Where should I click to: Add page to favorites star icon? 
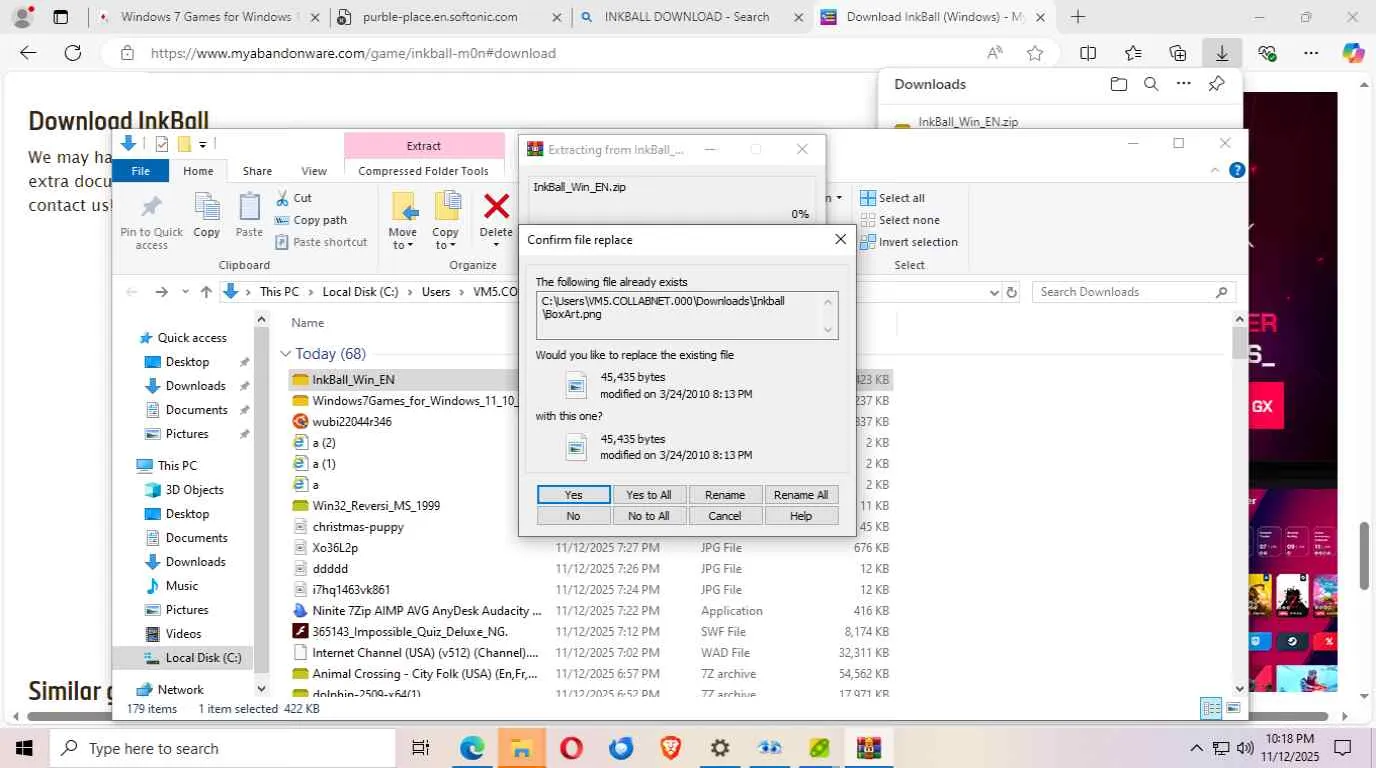pos(1035,53)
